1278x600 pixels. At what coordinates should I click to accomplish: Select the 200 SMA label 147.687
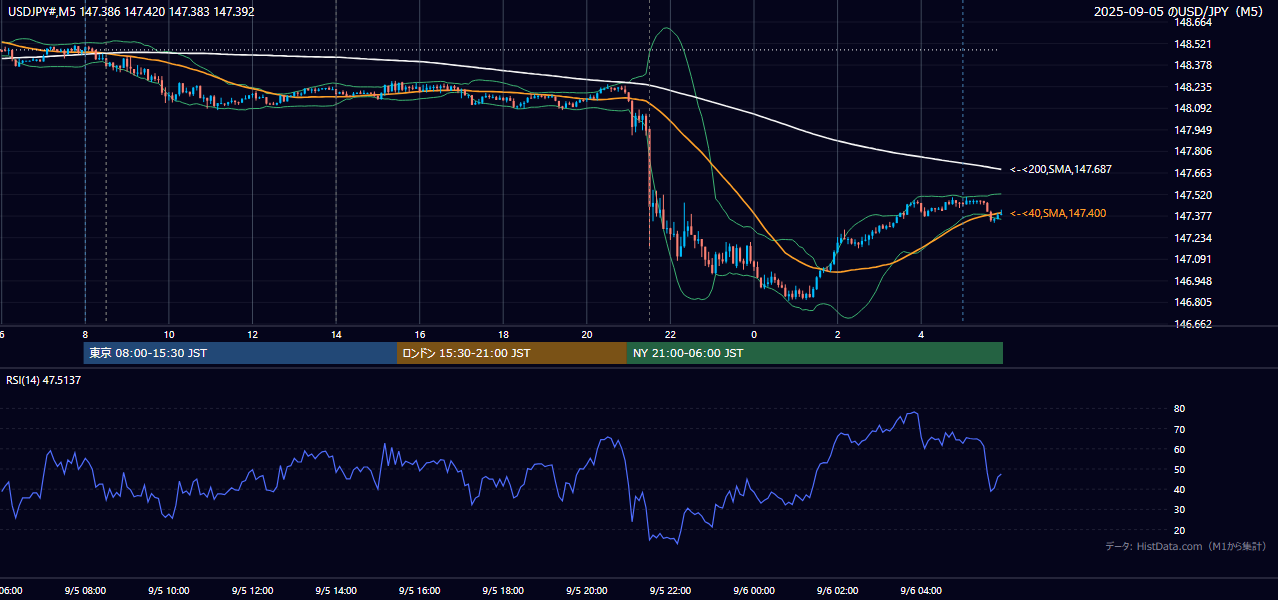point(1061,170)
